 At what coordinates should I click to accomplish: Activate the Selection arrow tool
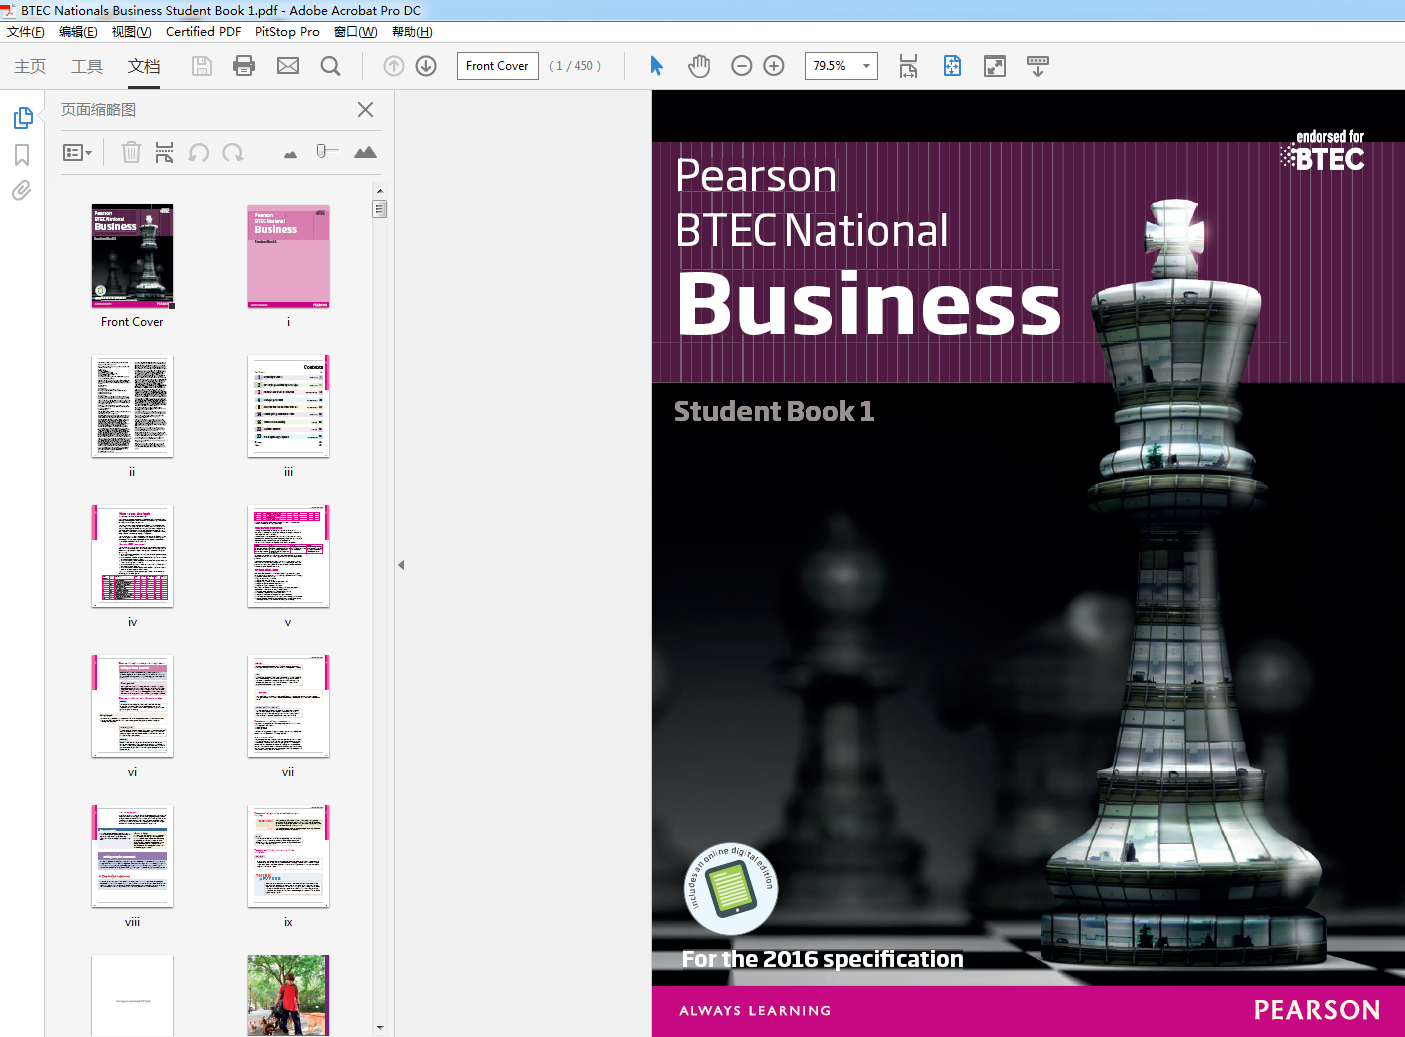click(x=657, y=66)
